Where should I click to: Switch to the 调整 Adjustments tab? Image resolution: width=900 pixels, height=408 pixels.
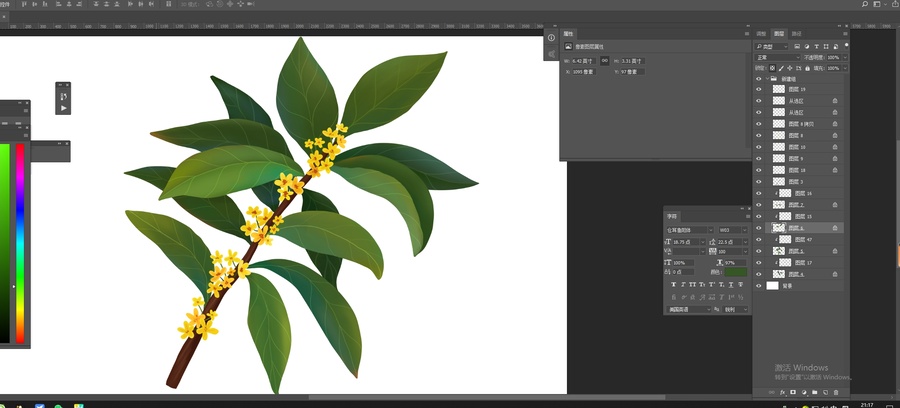coord(761,34)
